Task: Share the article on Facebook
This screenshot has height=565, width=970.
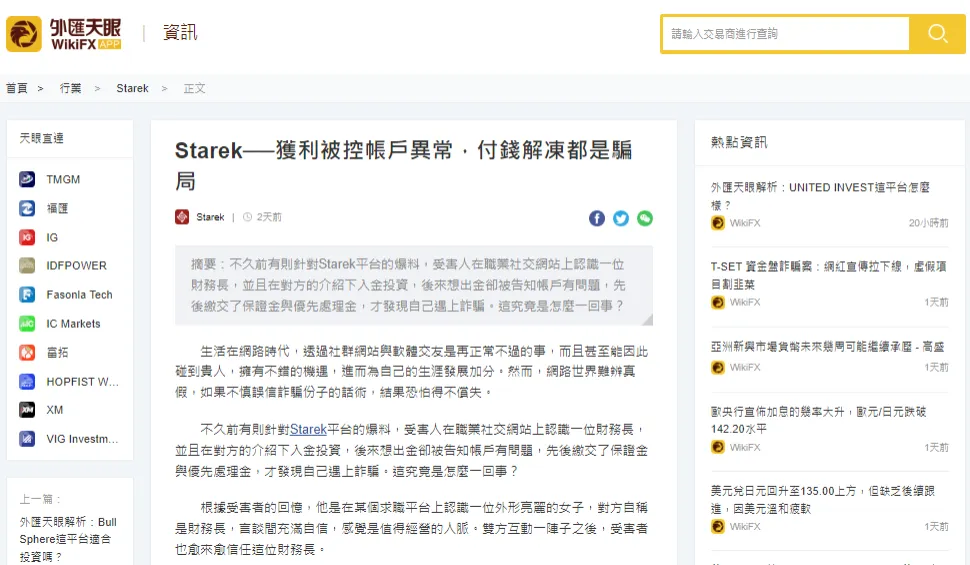Action: click(x=597, y=218)
